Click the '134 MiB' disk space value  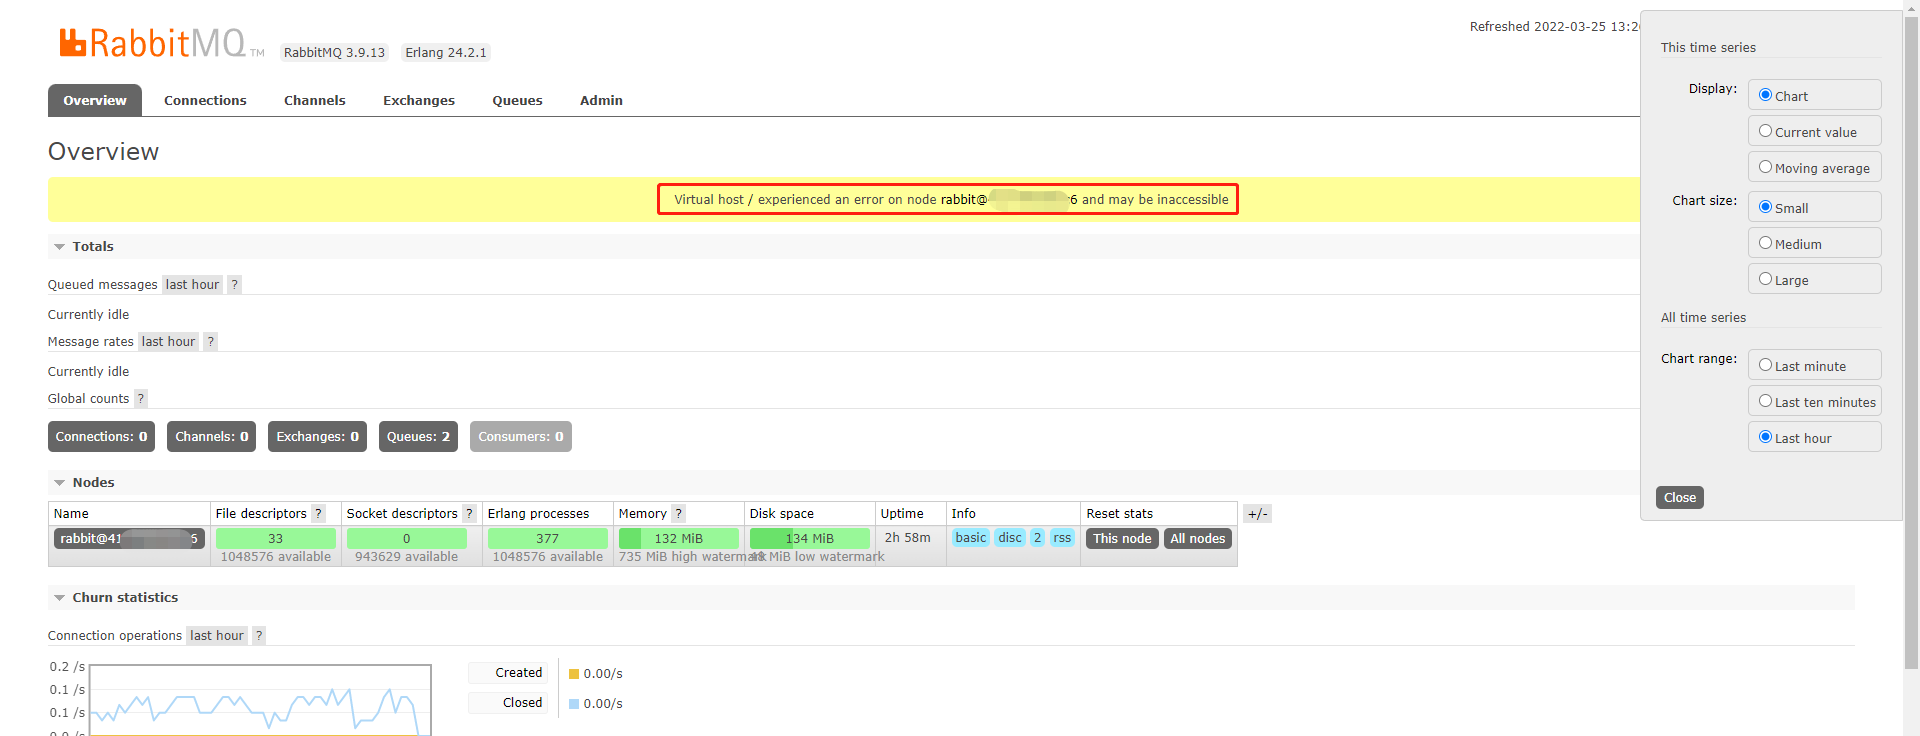(810, 539)
